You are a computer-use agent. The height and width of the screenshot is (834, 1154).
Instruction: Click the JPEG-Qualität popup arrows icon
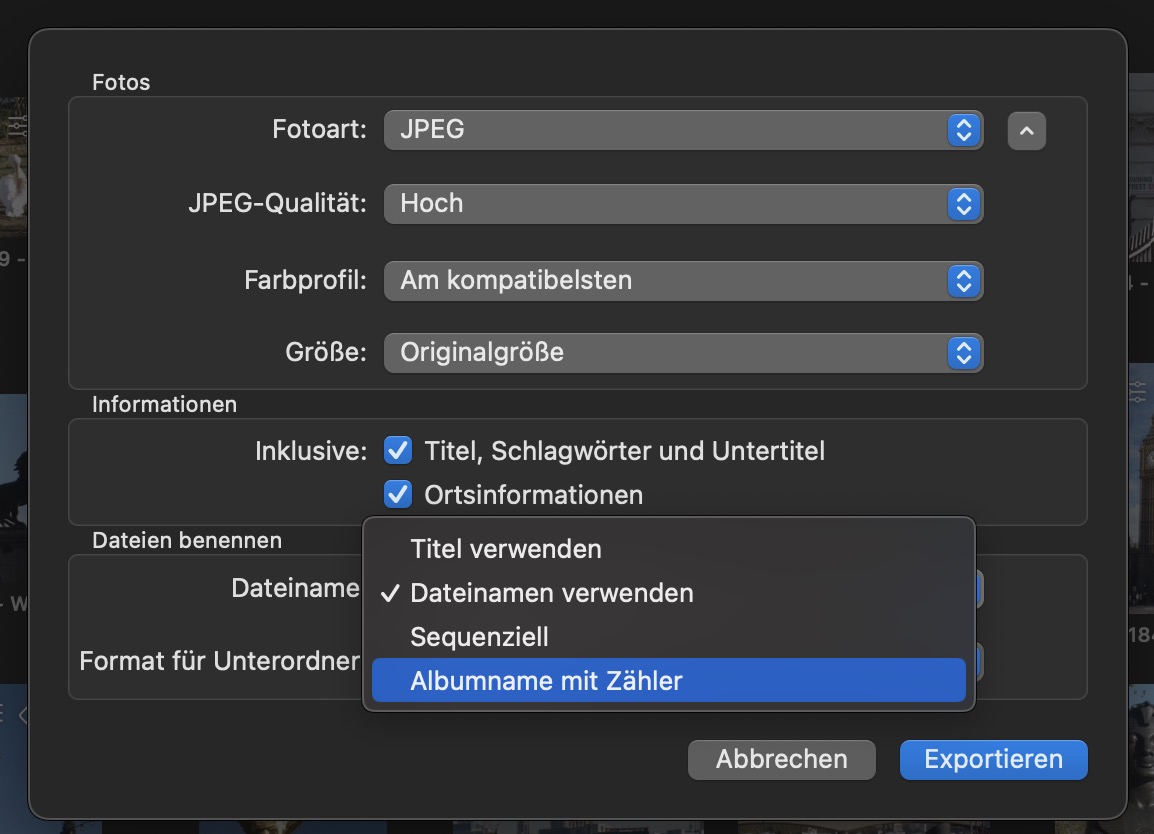pos(963,204)
